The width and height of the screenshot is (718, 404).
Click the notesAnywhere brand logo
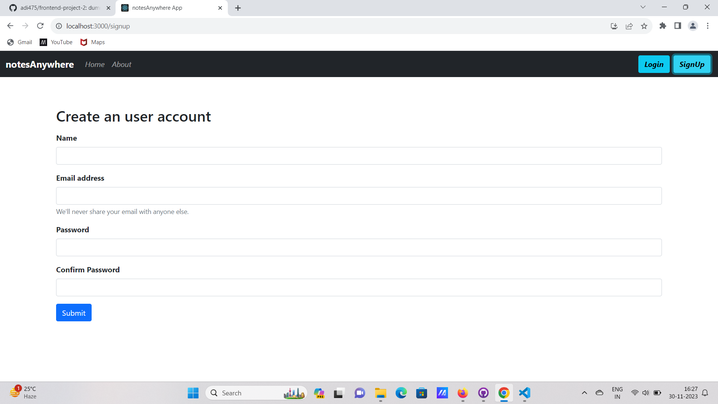39,65
